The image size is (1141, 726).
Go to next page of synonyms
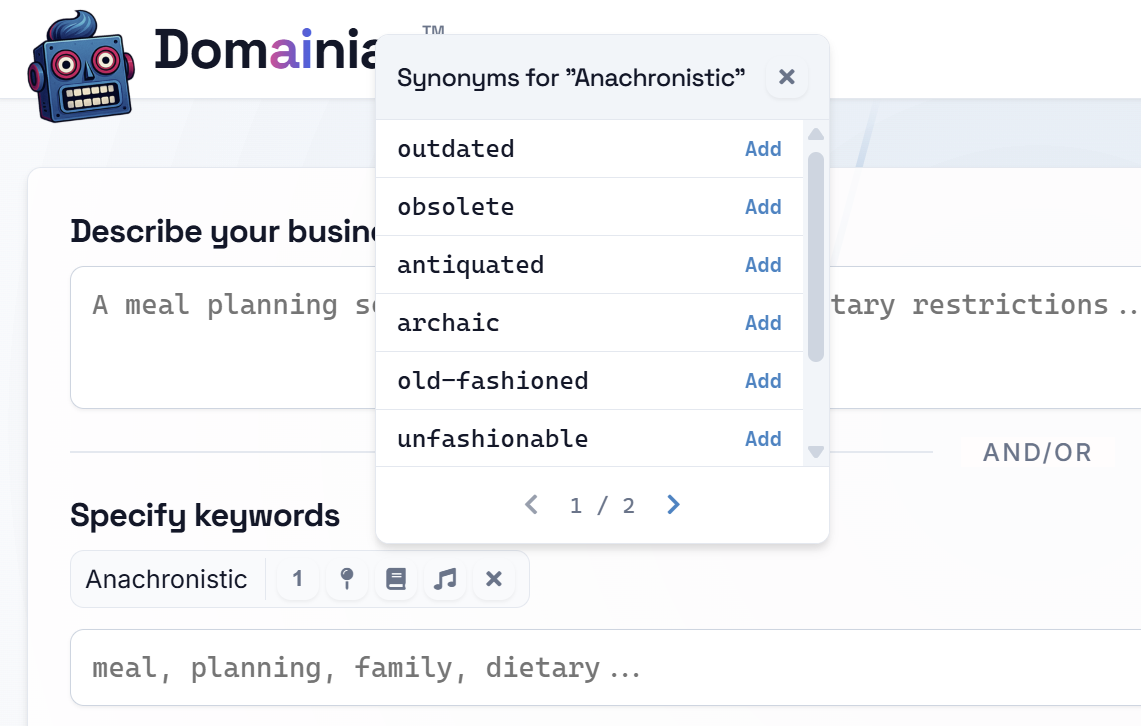coord(672,505)
